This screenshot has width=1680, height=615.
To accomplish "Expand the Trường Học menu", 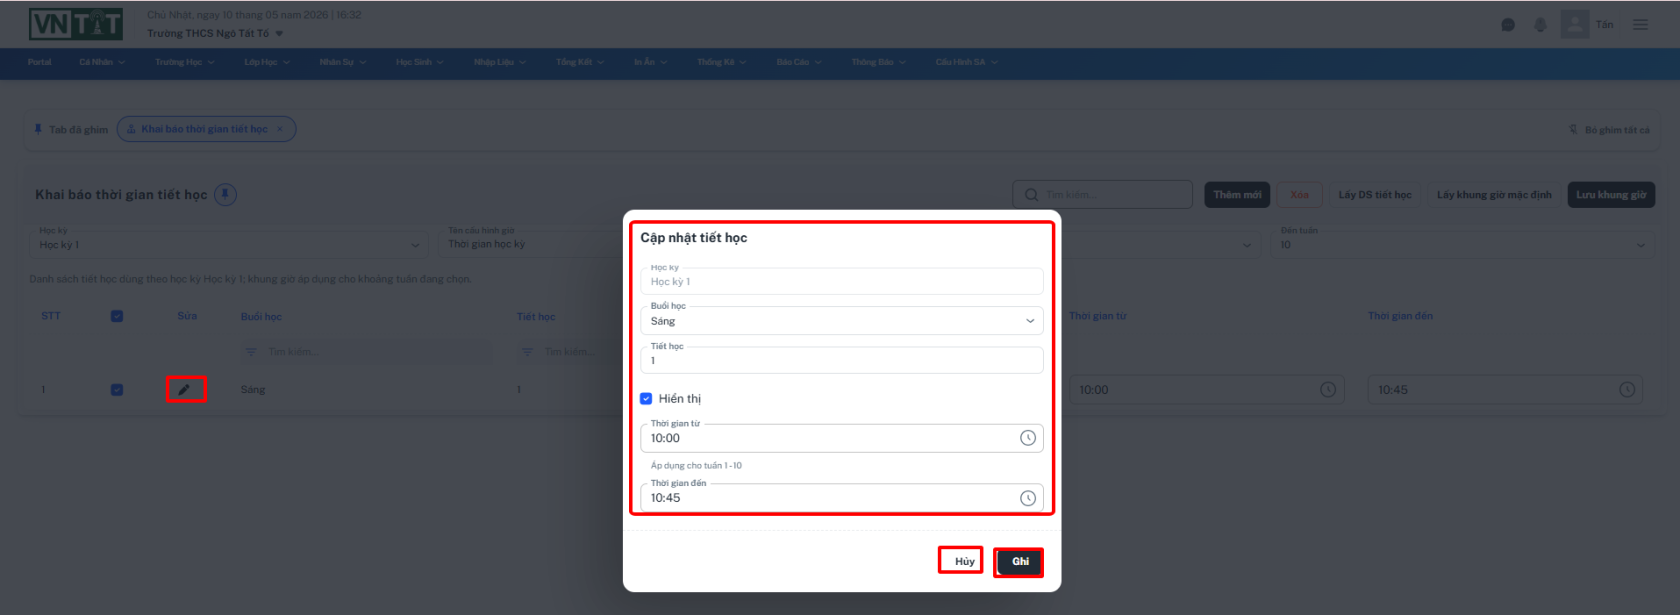I will 185,62.
